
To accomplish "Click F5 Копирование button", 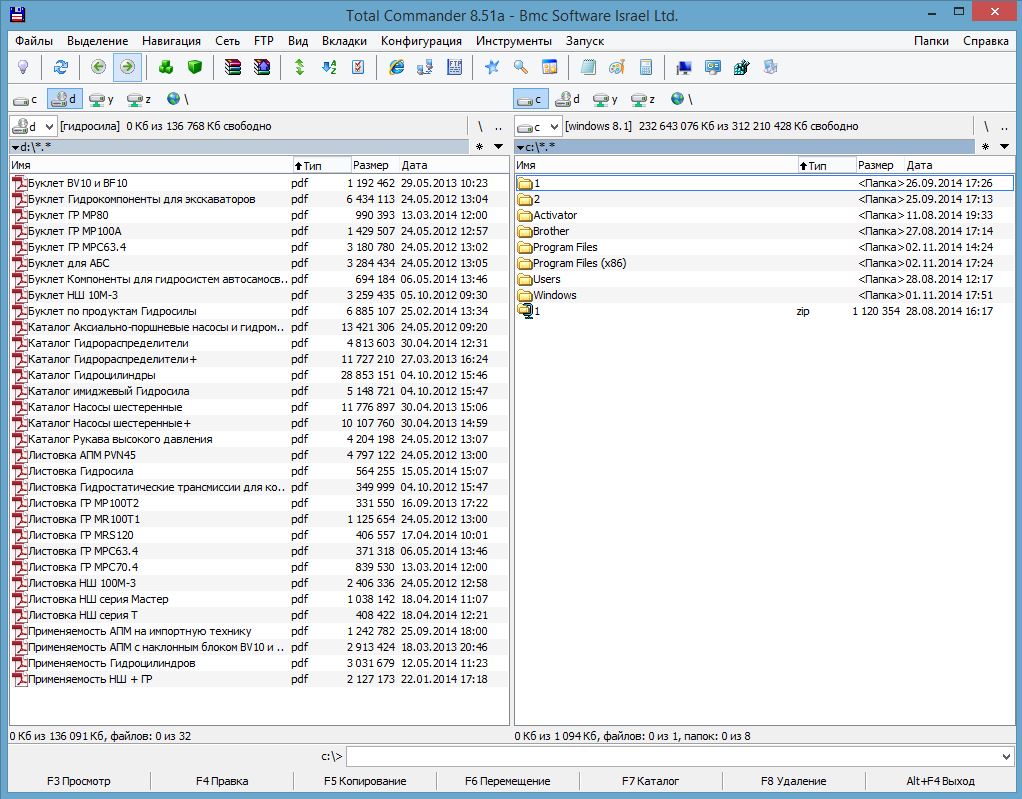I will pyautogui.click(x=365, y=781).
